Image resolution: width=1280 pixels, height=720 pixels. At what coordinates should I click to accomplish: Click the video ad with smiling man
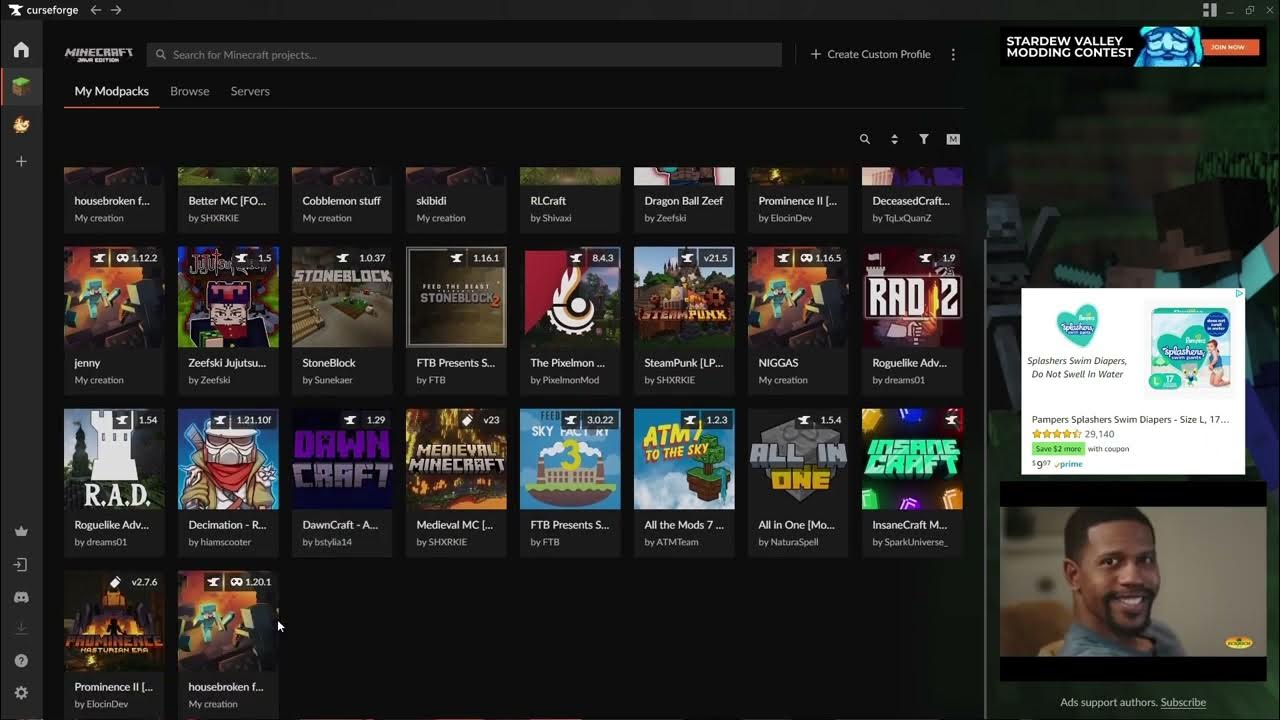pos(1133,580)
